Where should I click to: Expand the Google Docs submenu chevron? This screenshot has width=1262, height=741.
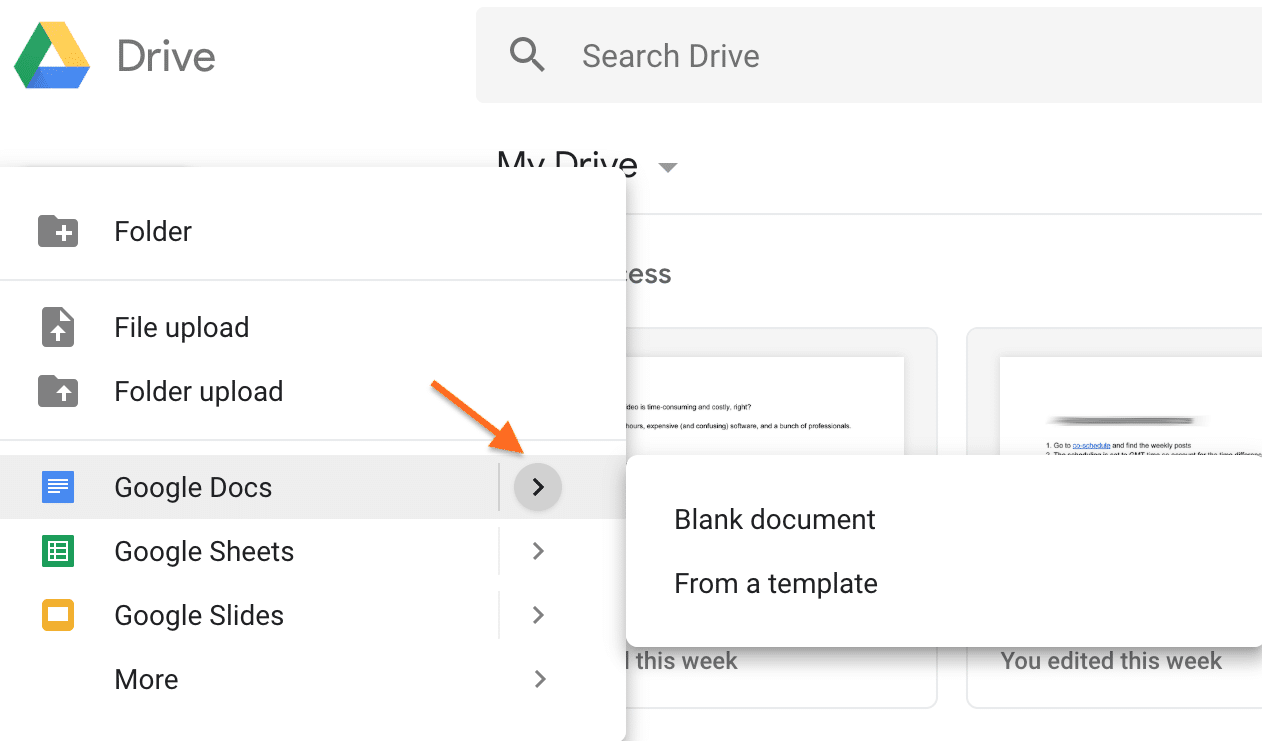click(537, 486)
